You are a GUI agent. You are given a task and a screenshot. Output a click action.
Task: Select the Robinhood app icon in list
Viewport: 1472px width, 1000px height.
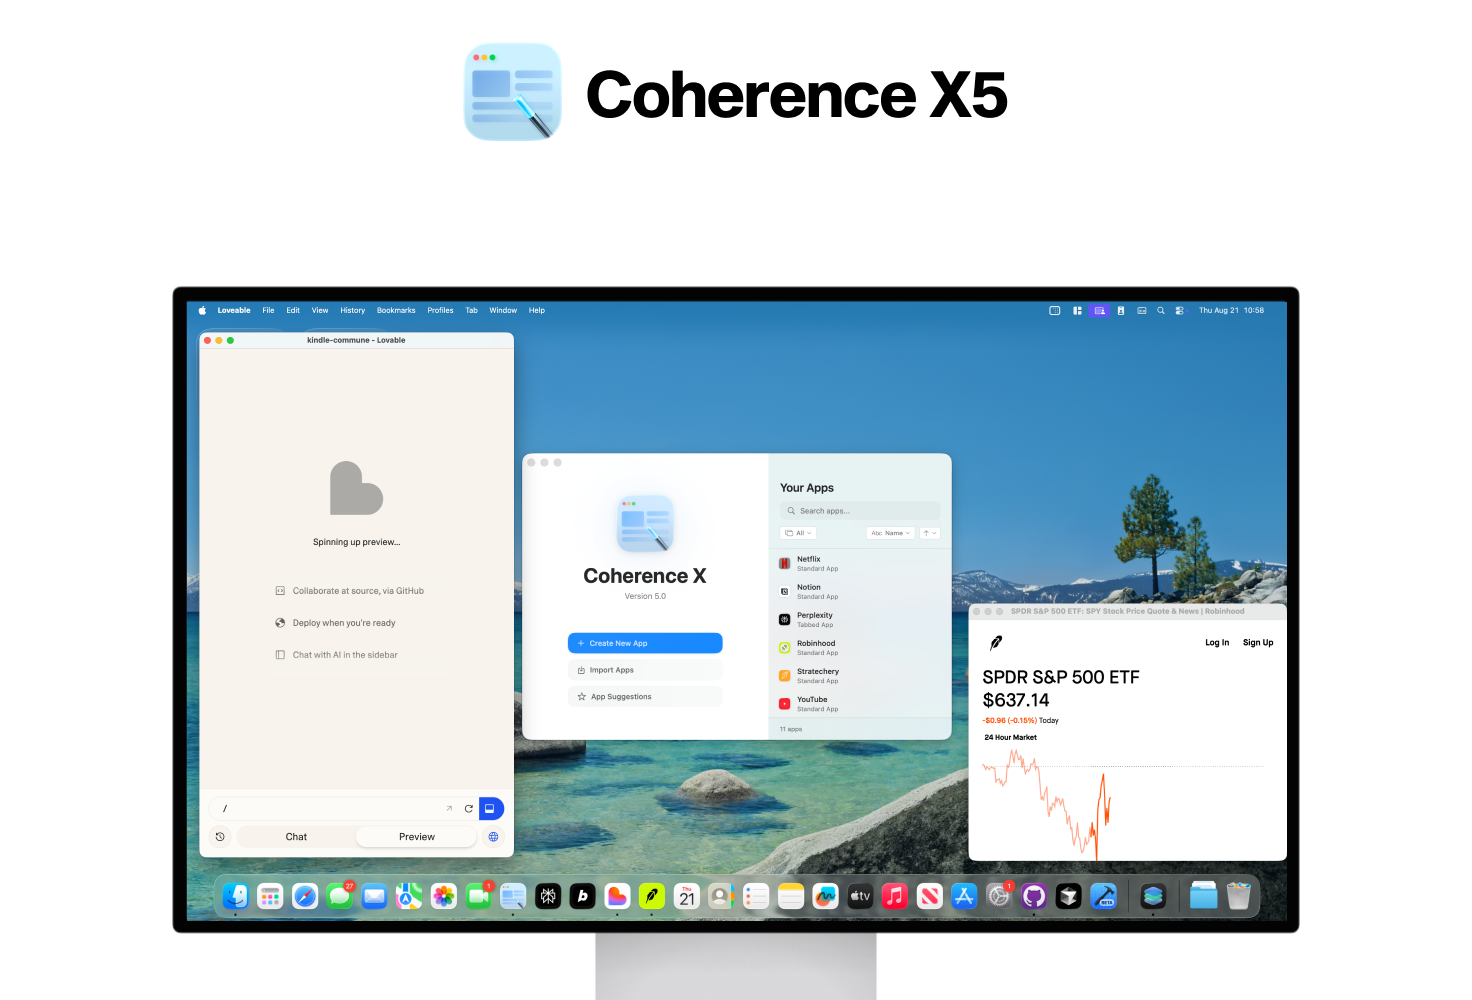[x=785, y=648]
